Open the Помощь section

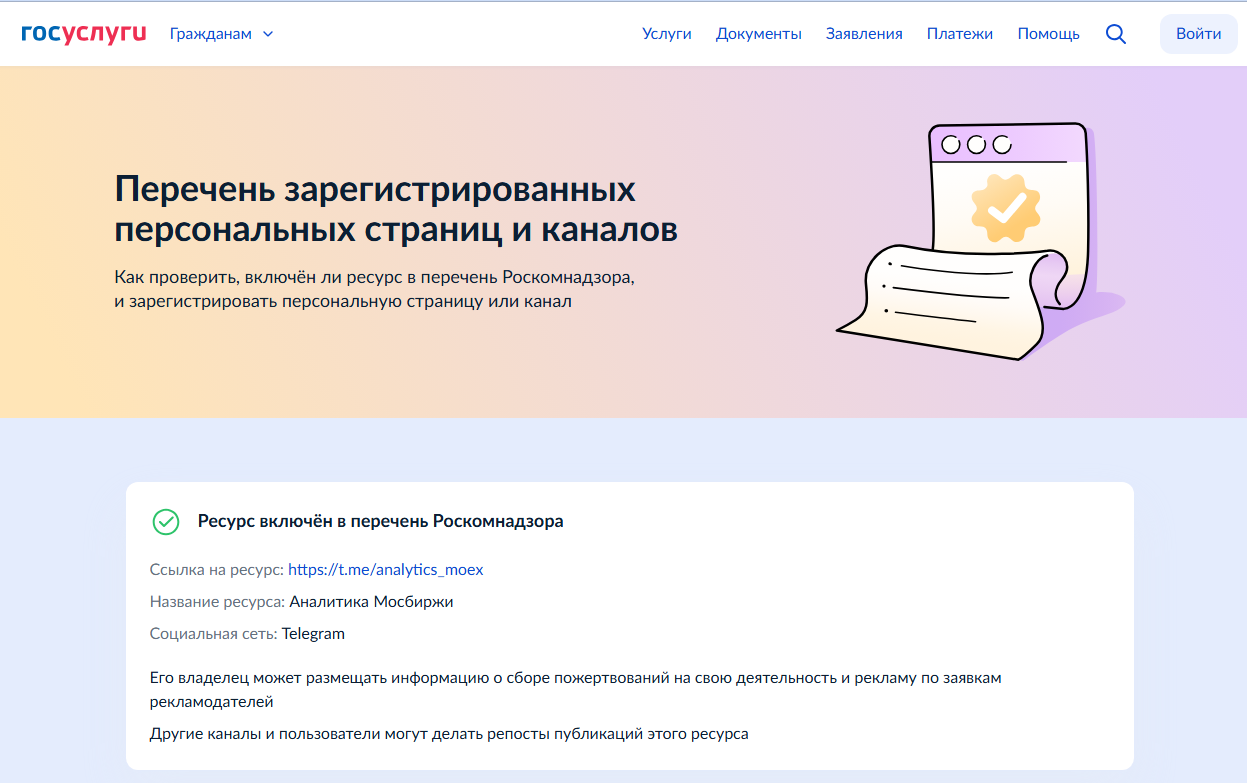coord(1047,33)
